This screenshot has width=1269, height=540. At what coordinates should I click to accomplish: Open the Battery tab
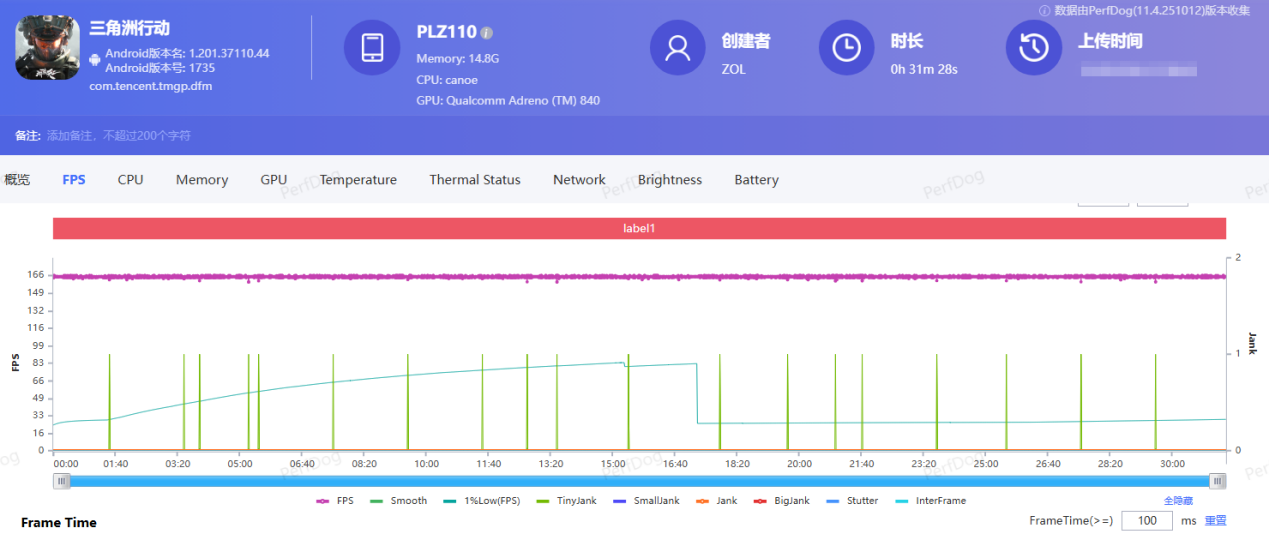tap(756, 180)
